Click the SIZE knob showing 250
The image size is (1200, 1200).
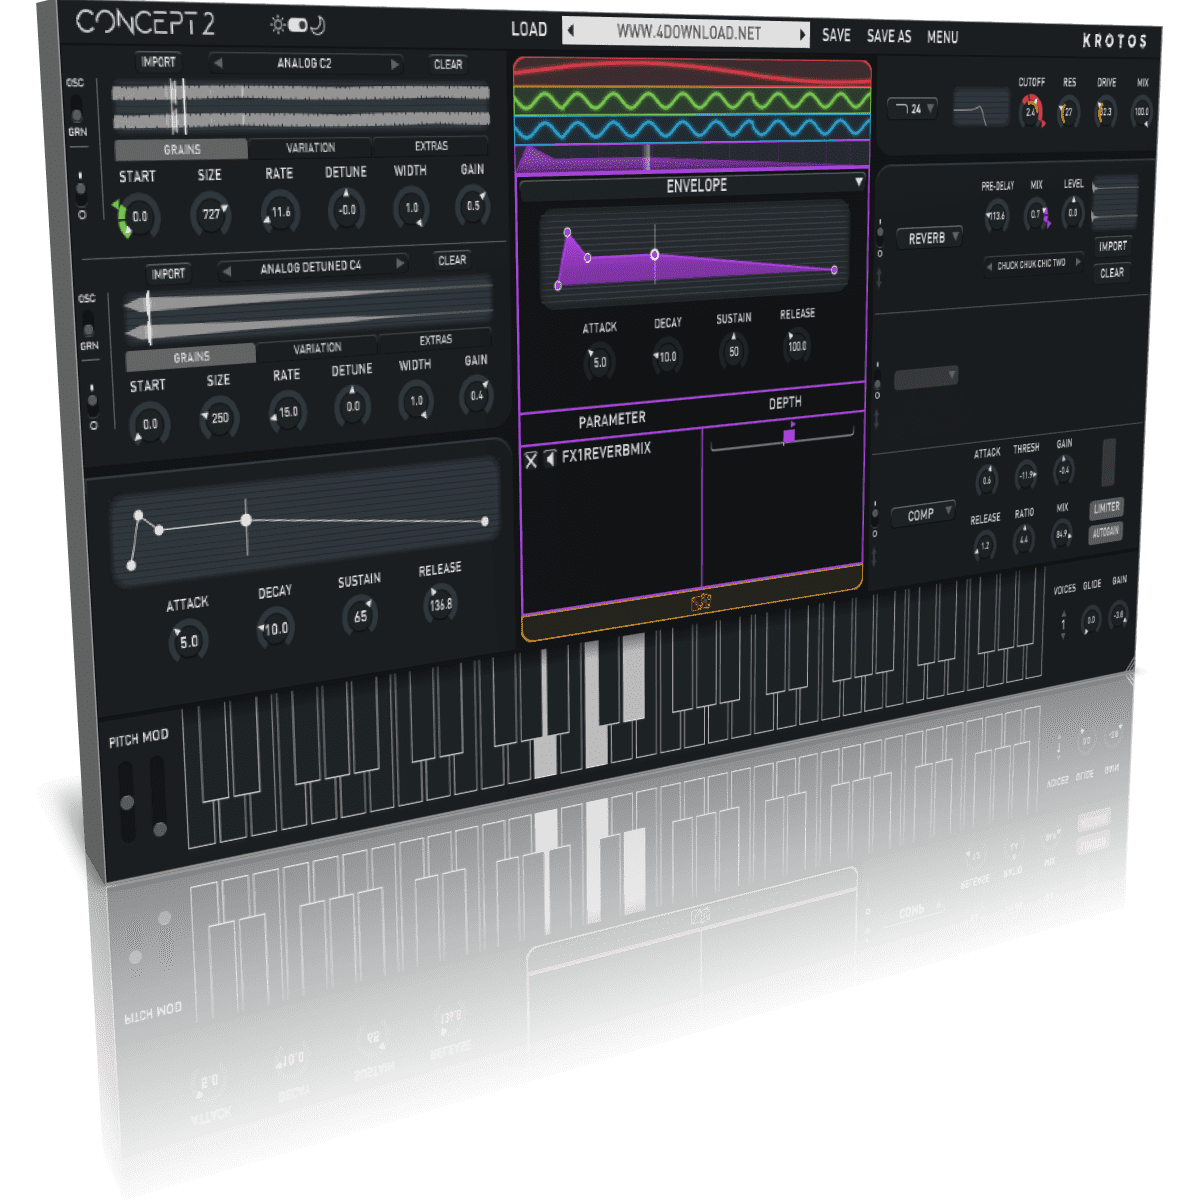click(219, 418)
